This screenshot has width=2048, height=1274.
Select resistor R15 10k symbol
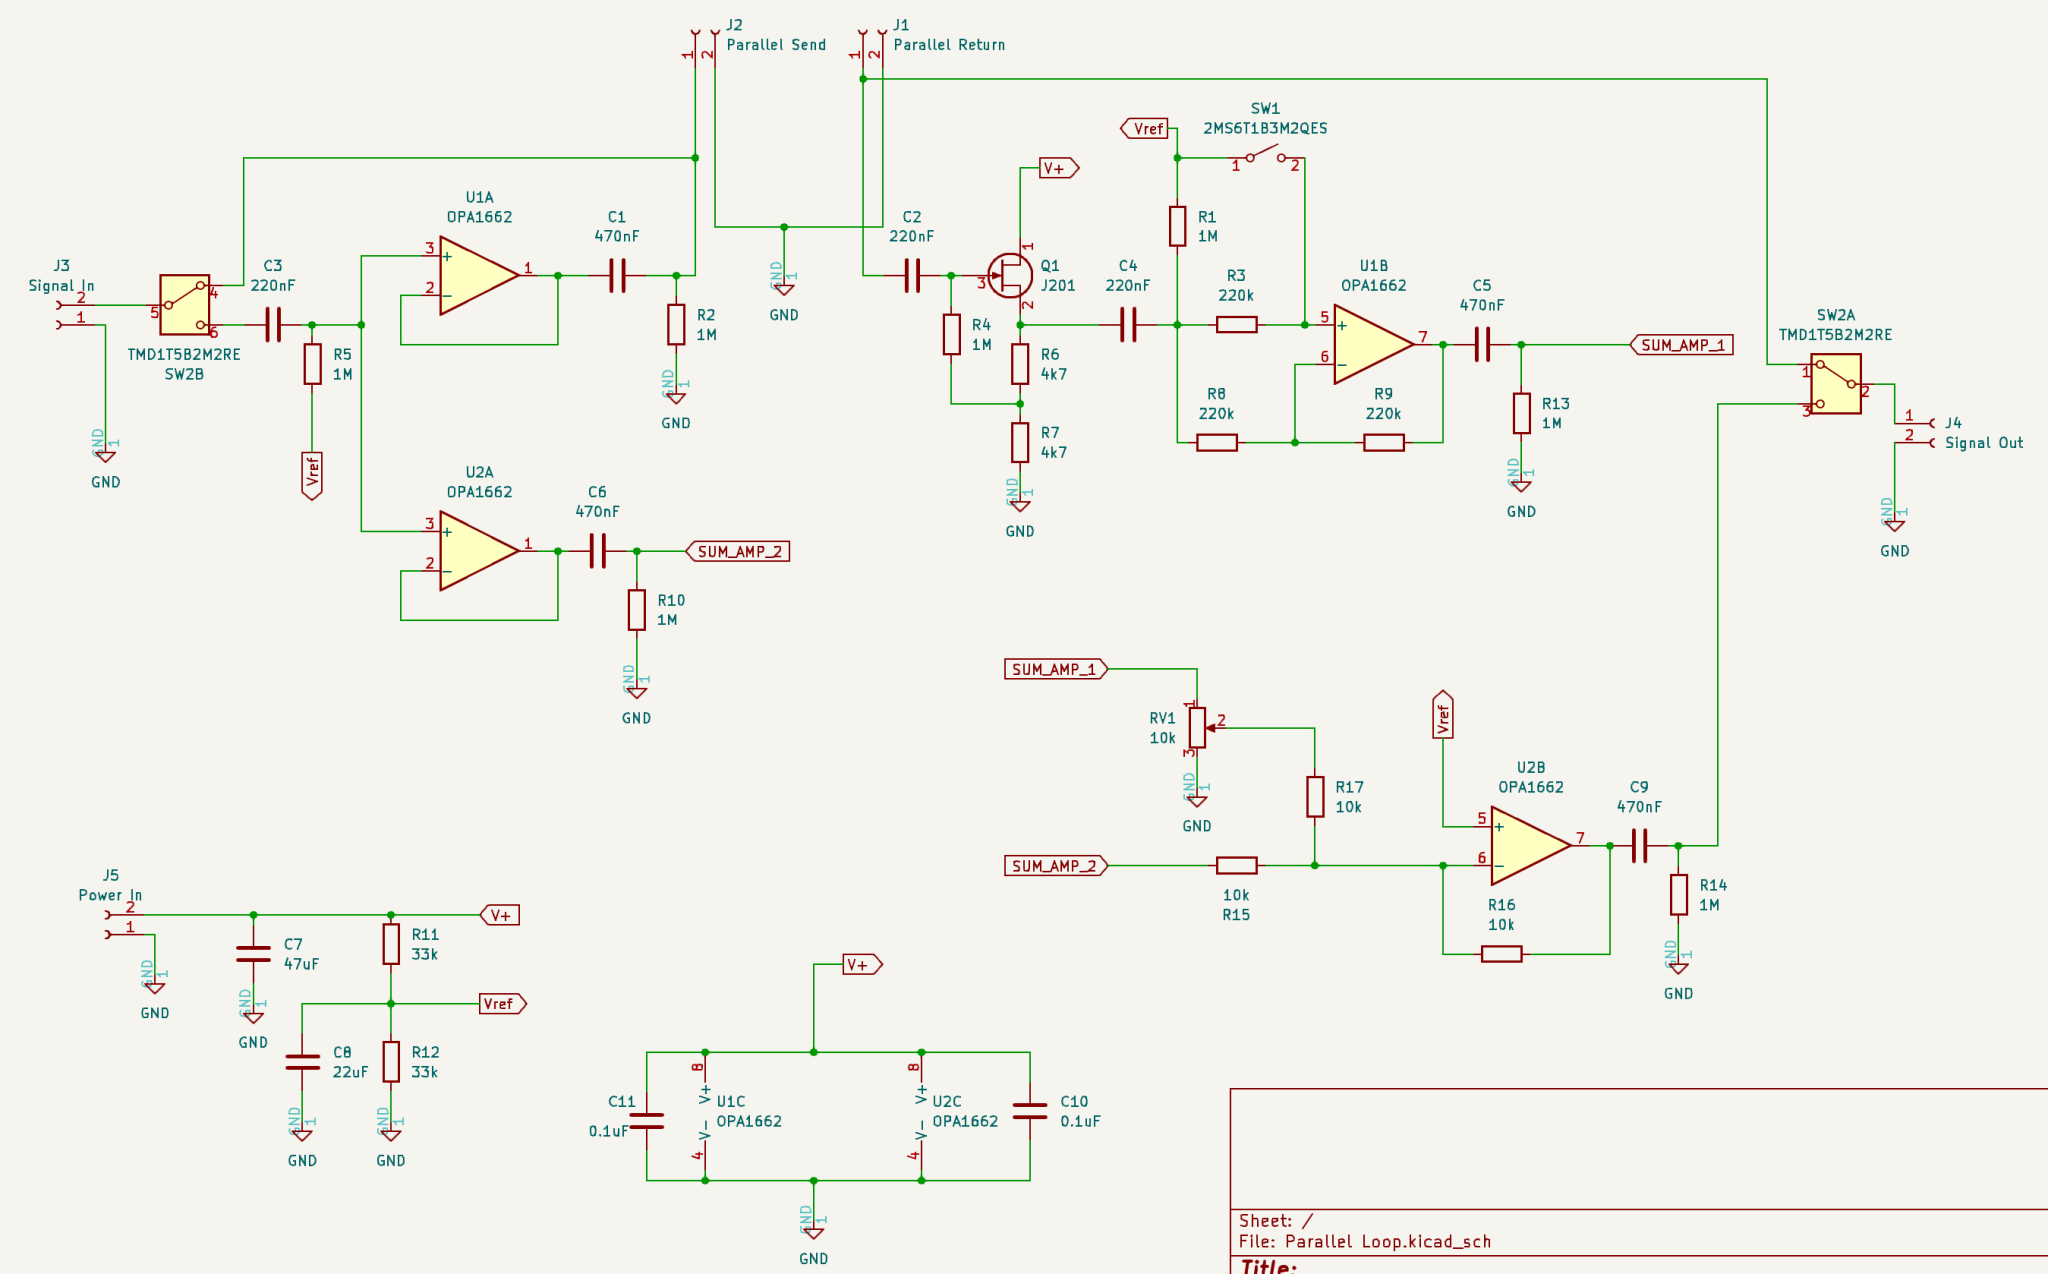point(1237,865)
